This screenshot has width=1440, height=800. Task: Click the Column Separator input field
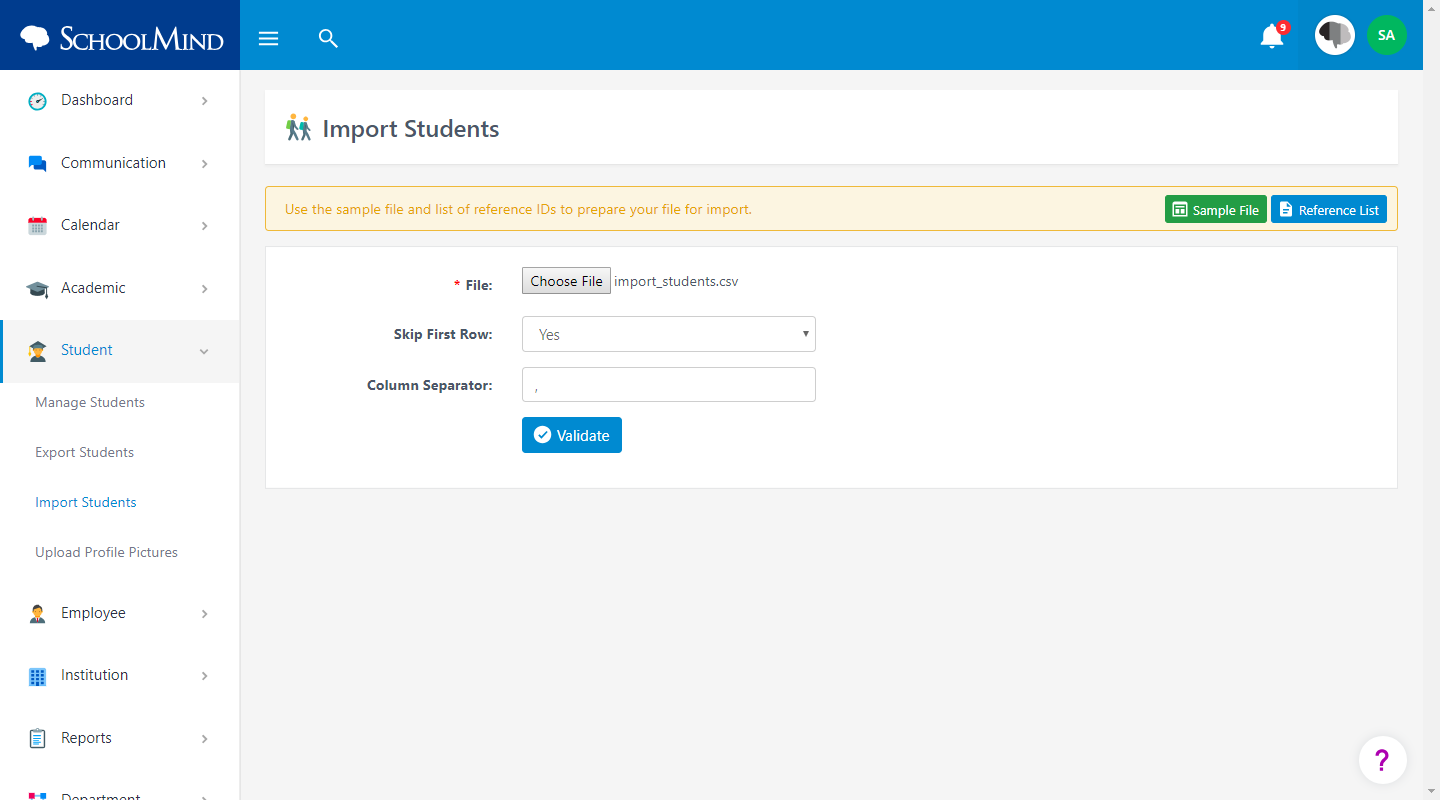(668, 384)
